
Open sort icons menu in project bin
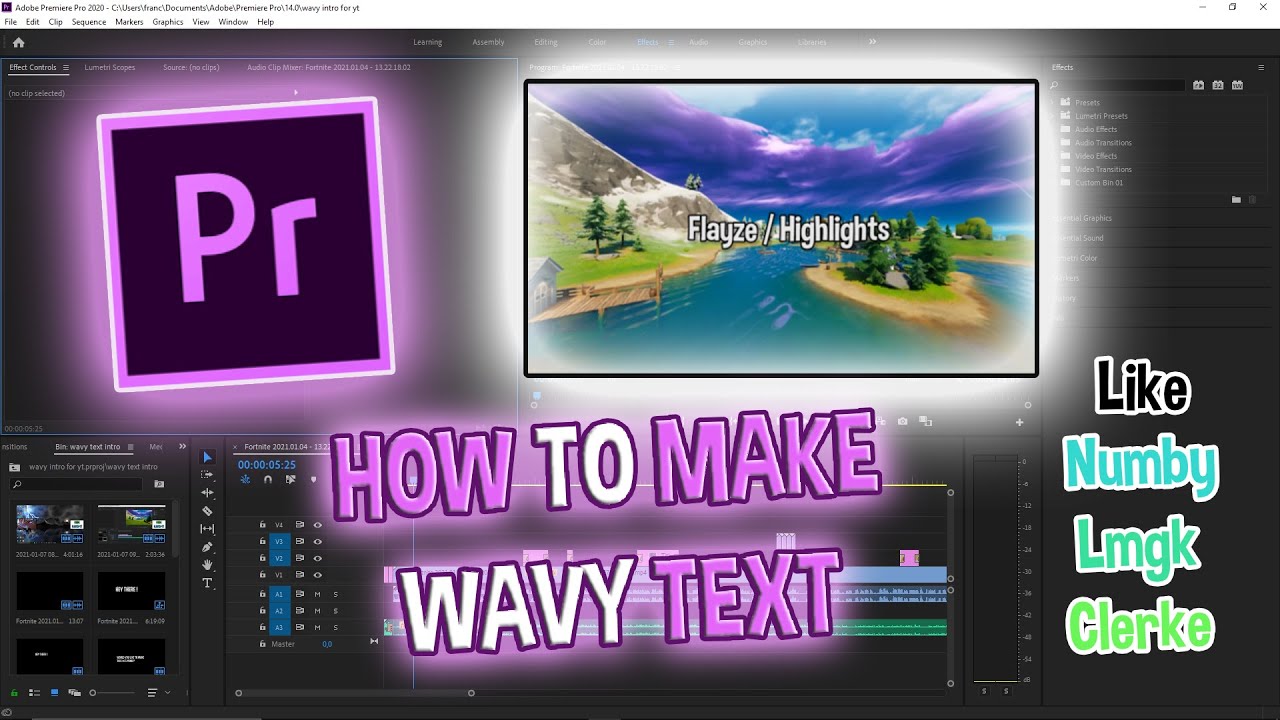tap(152, 692)
